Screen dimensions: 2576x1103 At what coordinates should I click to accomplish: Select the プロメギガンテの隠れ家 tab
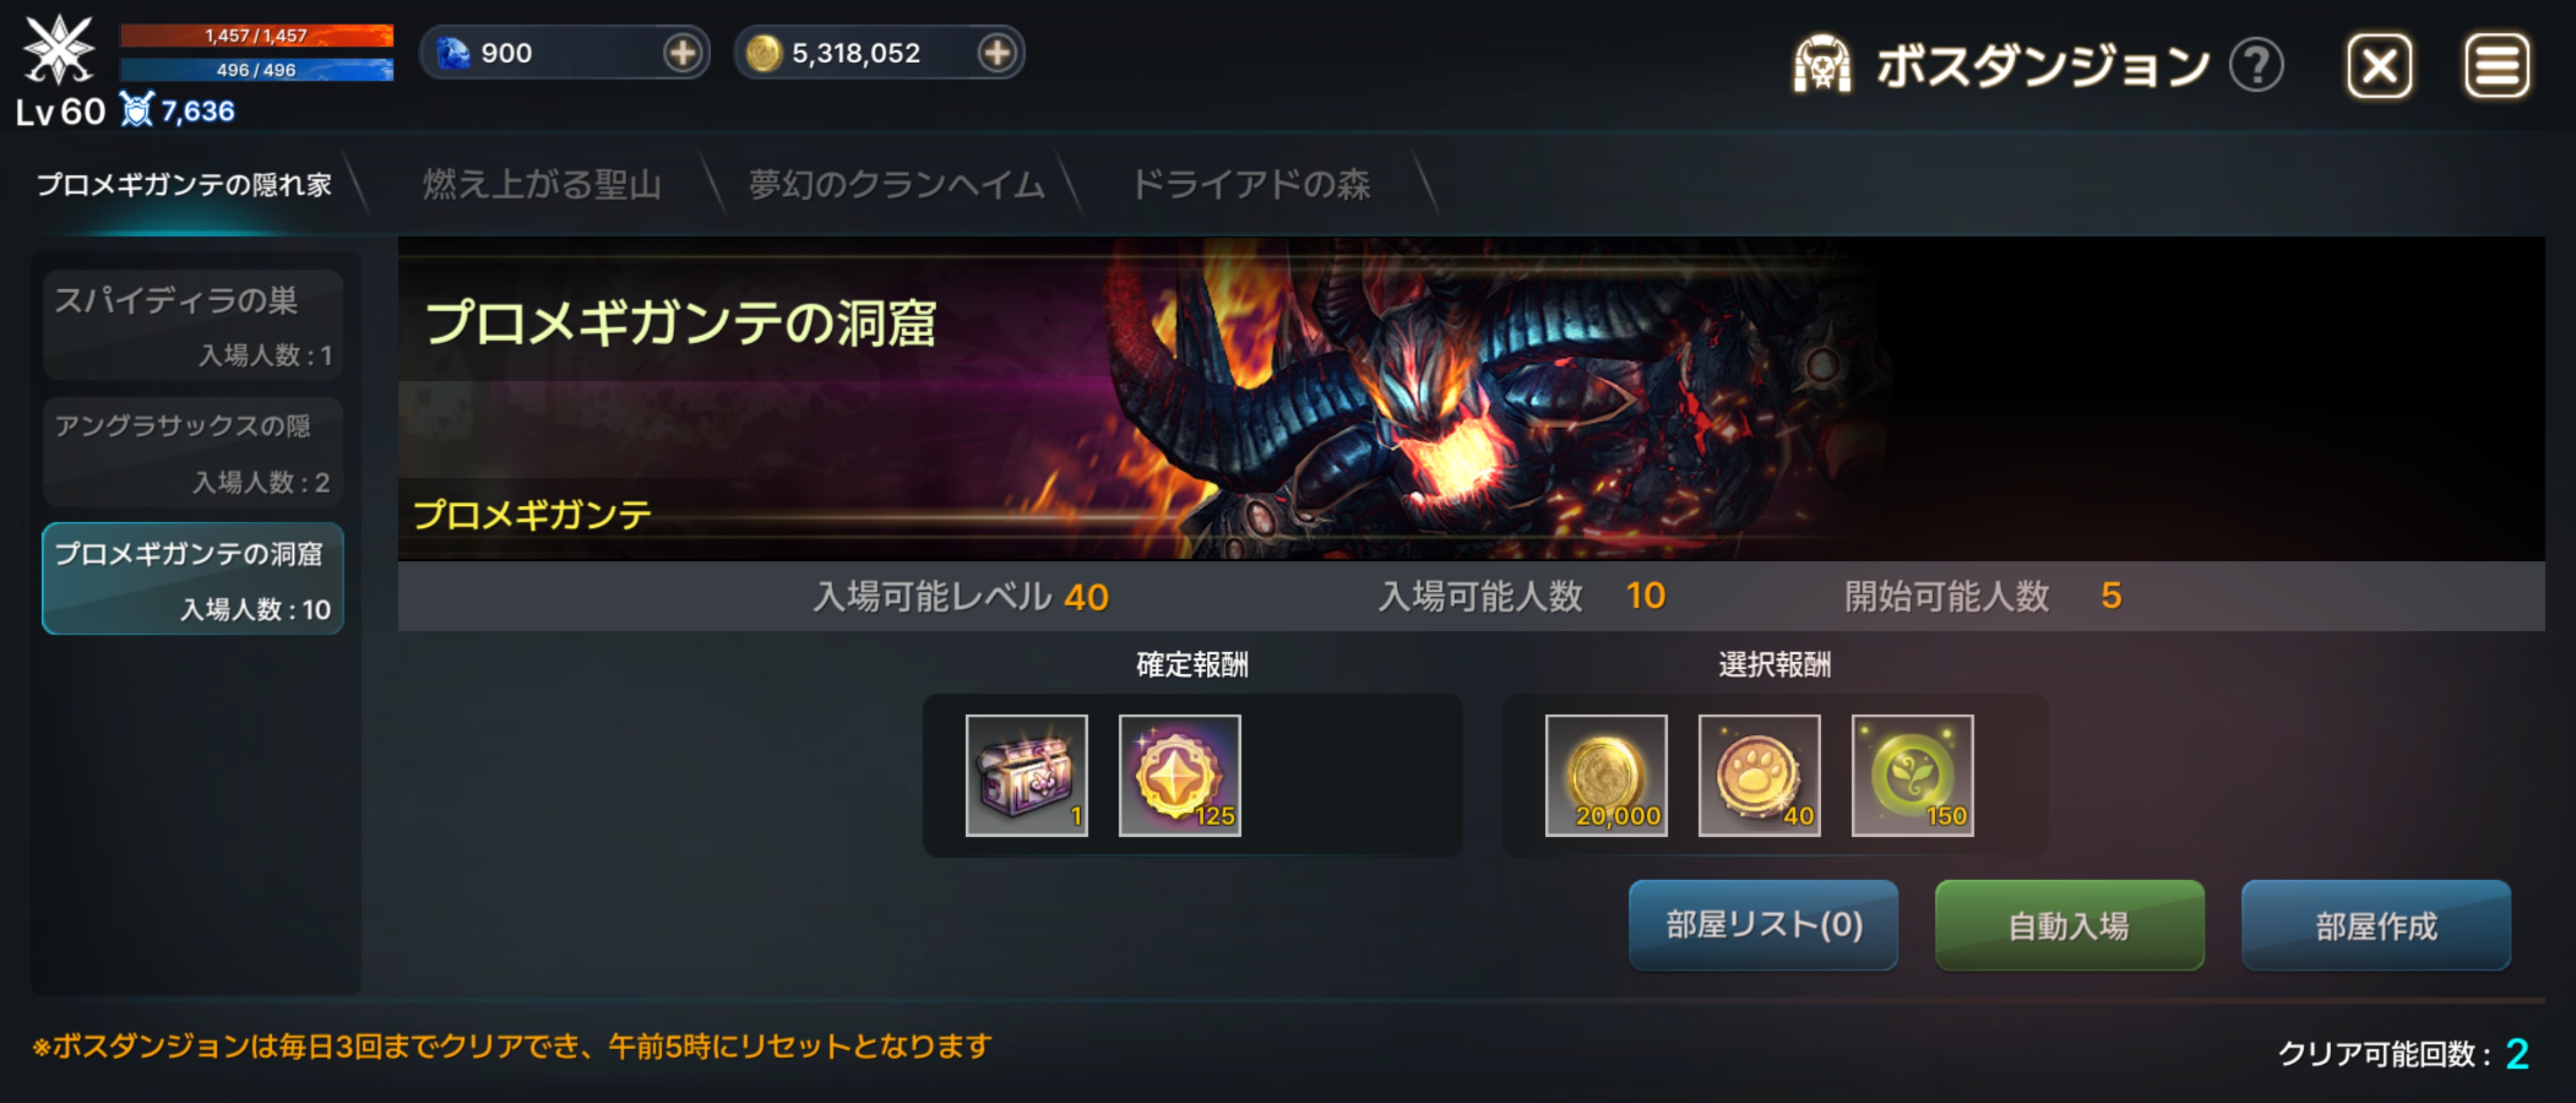184,184
